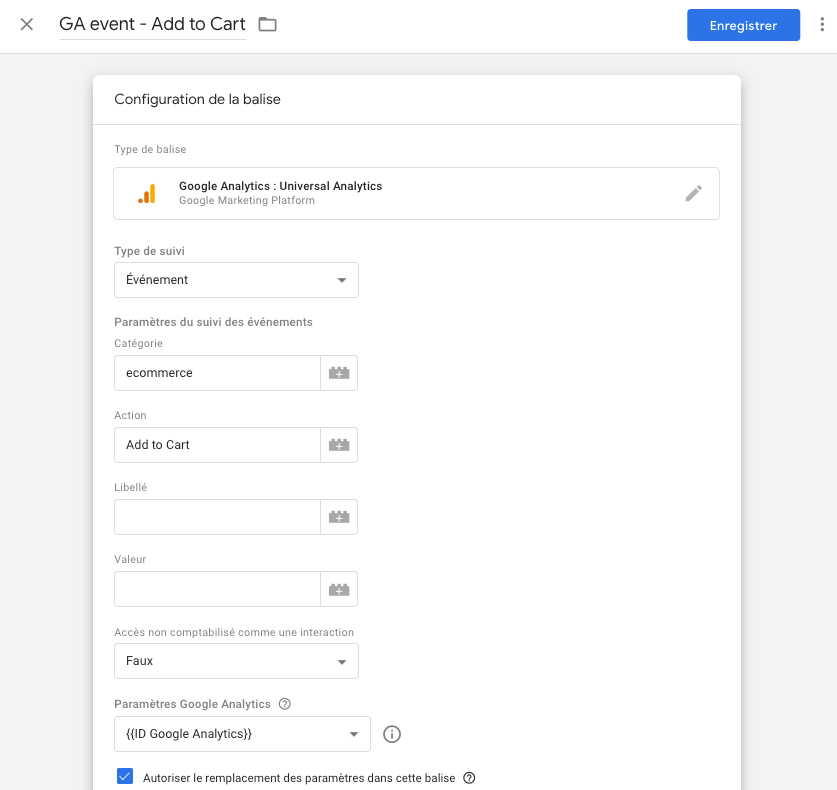837x790 pixels.
Task: Insert variable for the Valeur field
Action: coord(339,589)
